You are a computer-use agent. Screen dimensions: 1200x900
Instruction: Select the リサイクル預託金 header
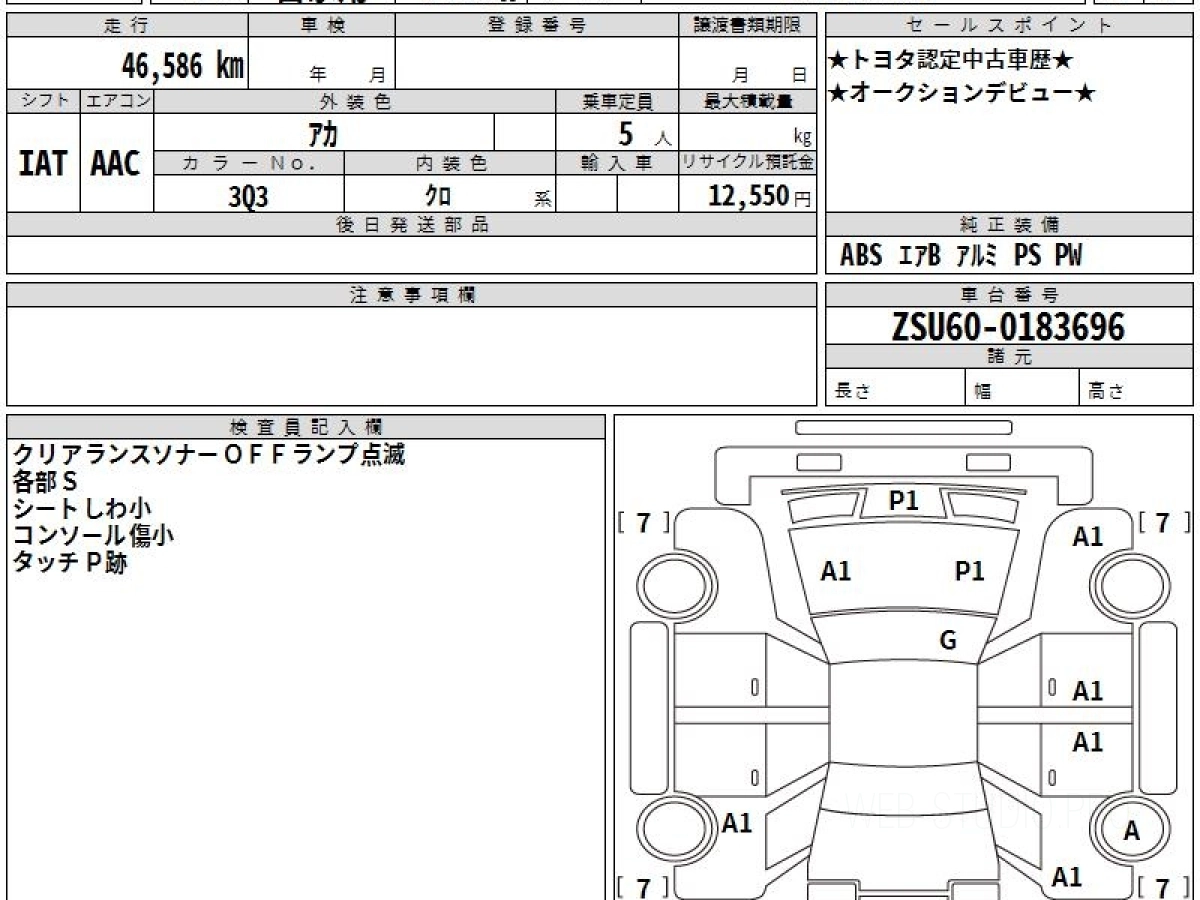pos(748,164)
